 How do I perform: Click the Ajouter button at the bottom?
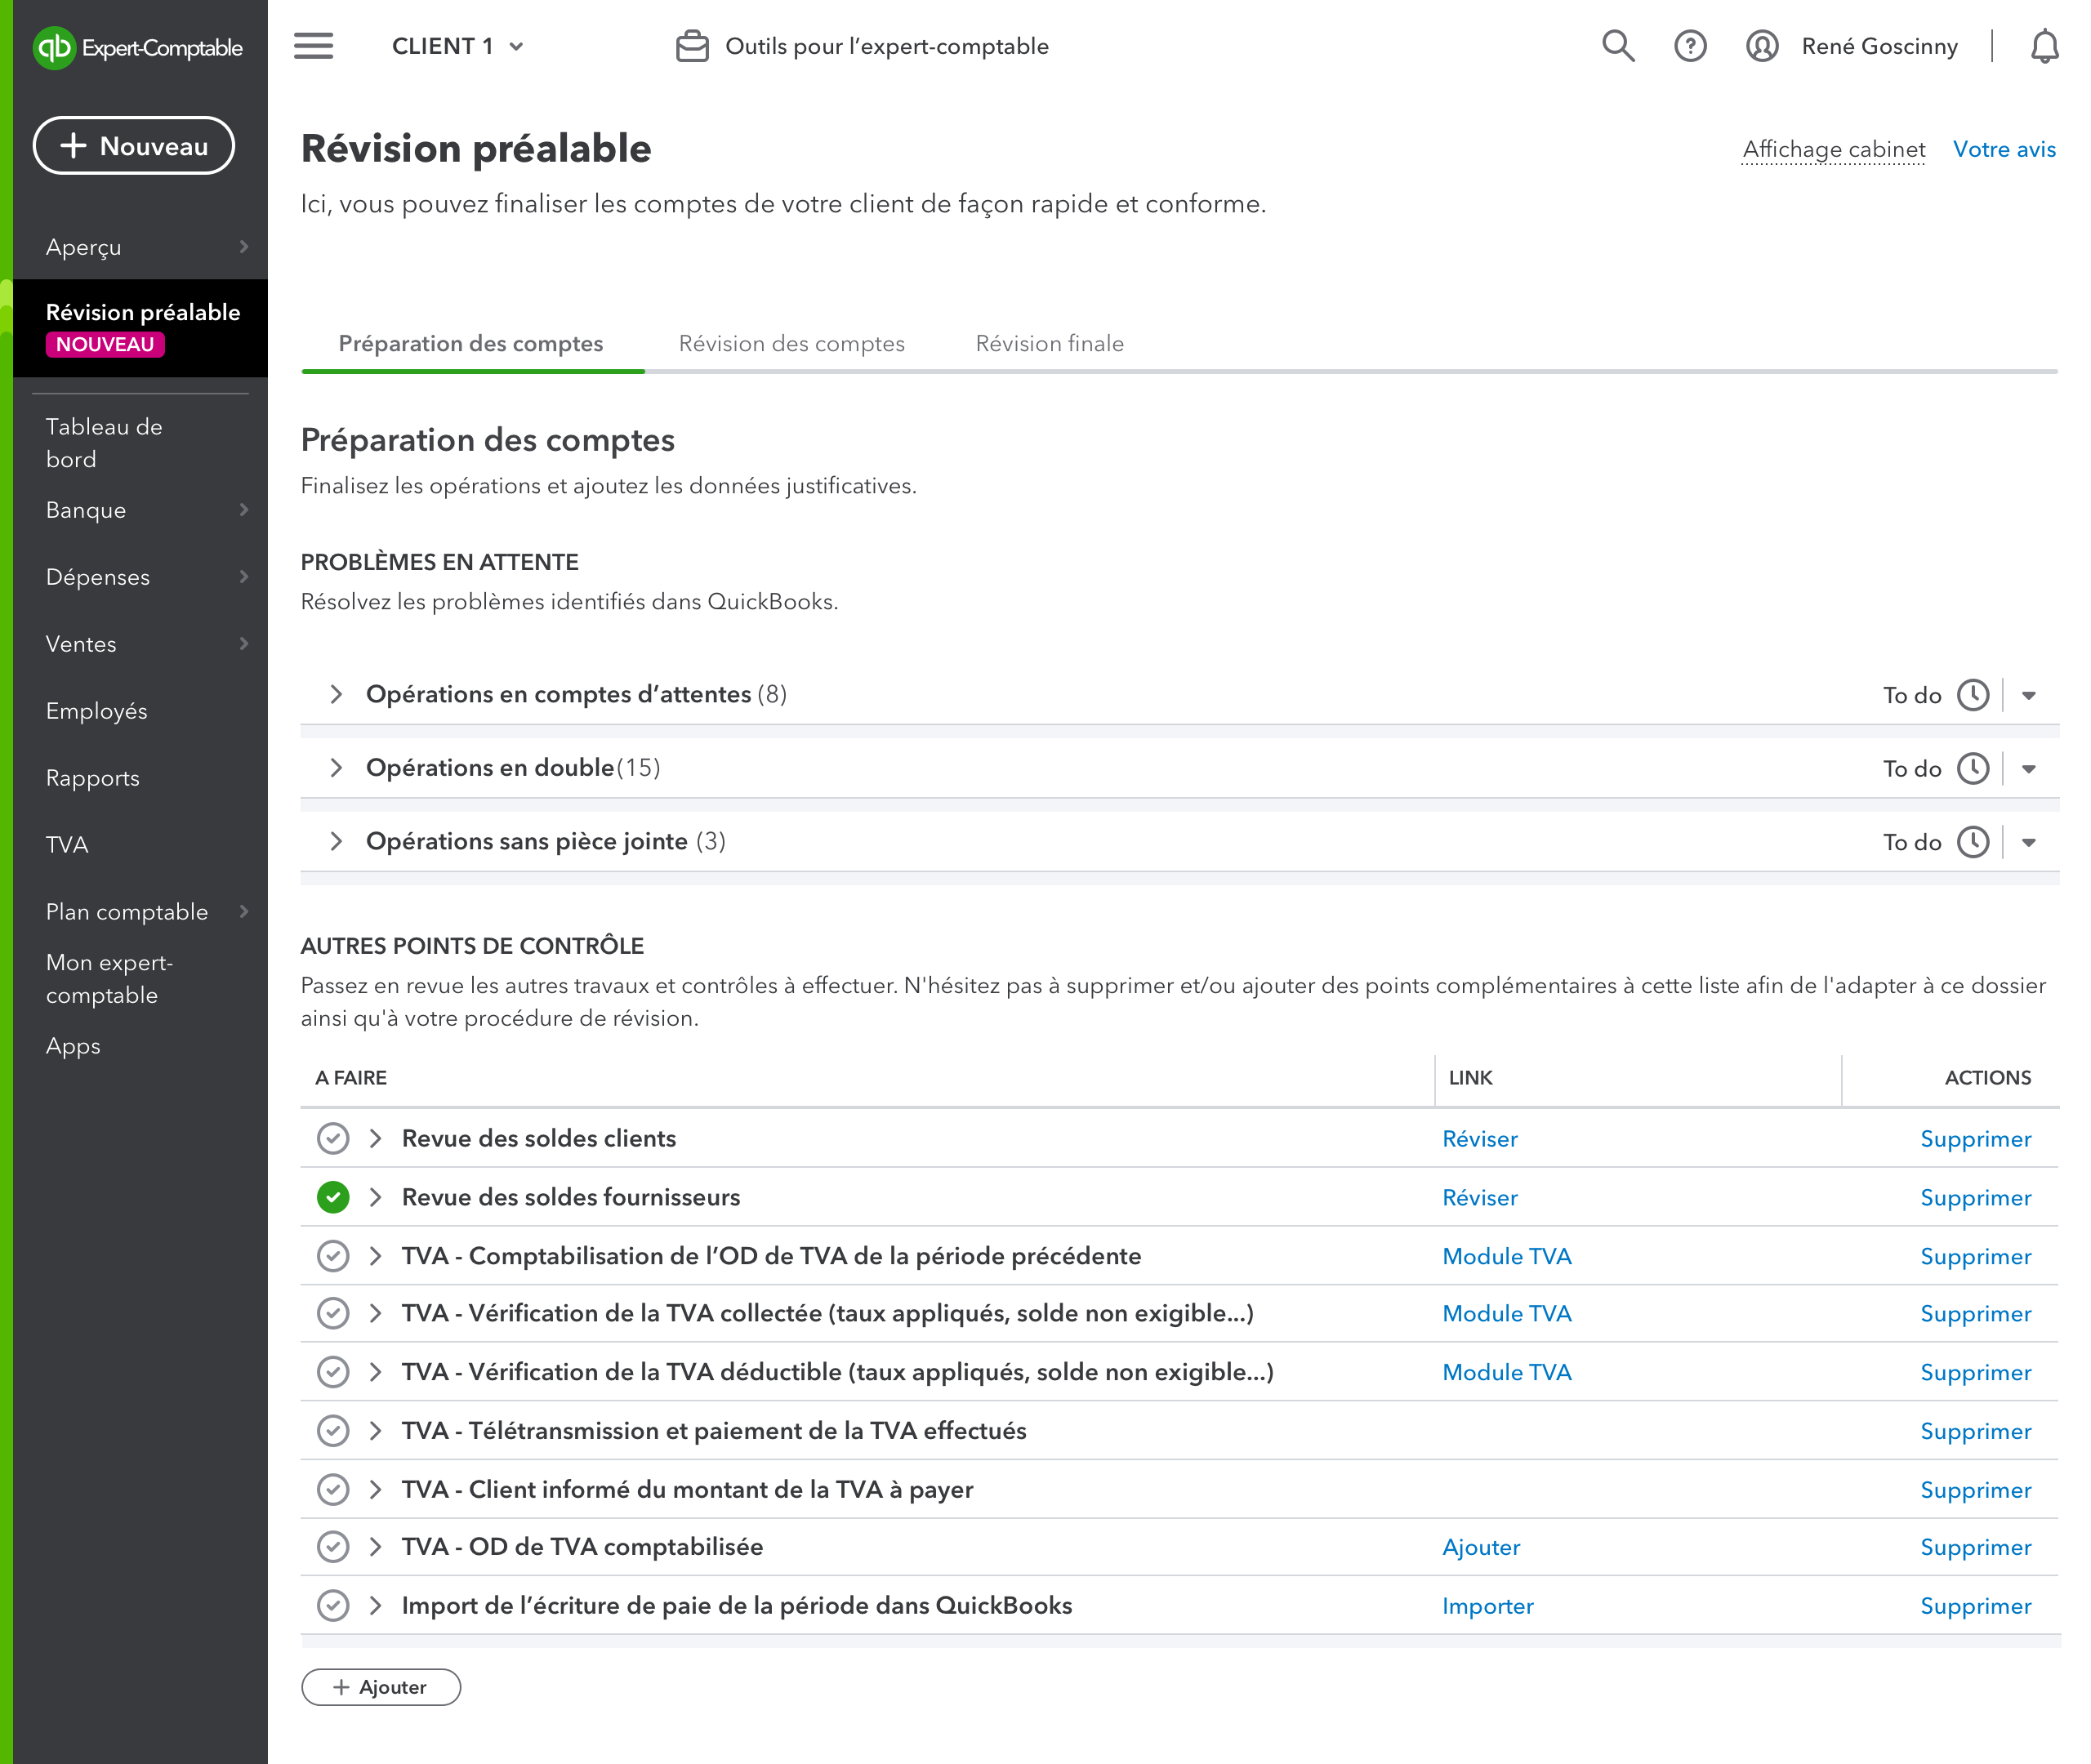(x=381, y=1686)
